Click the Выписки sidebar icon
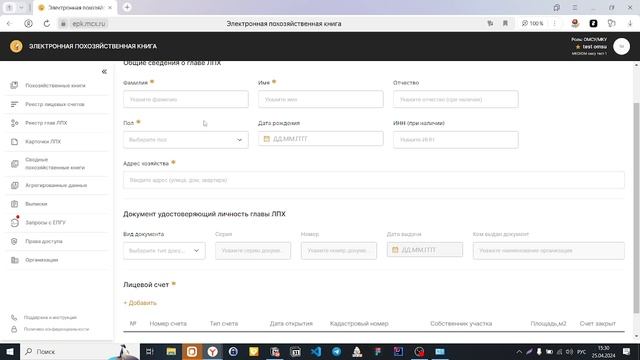 (14, 204)
